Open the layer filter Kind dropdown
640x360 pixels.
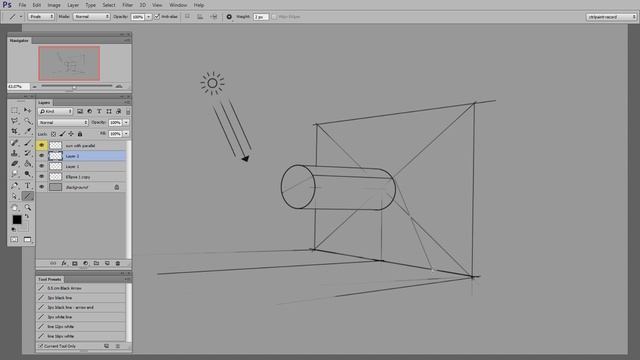(x=55, y=111)
